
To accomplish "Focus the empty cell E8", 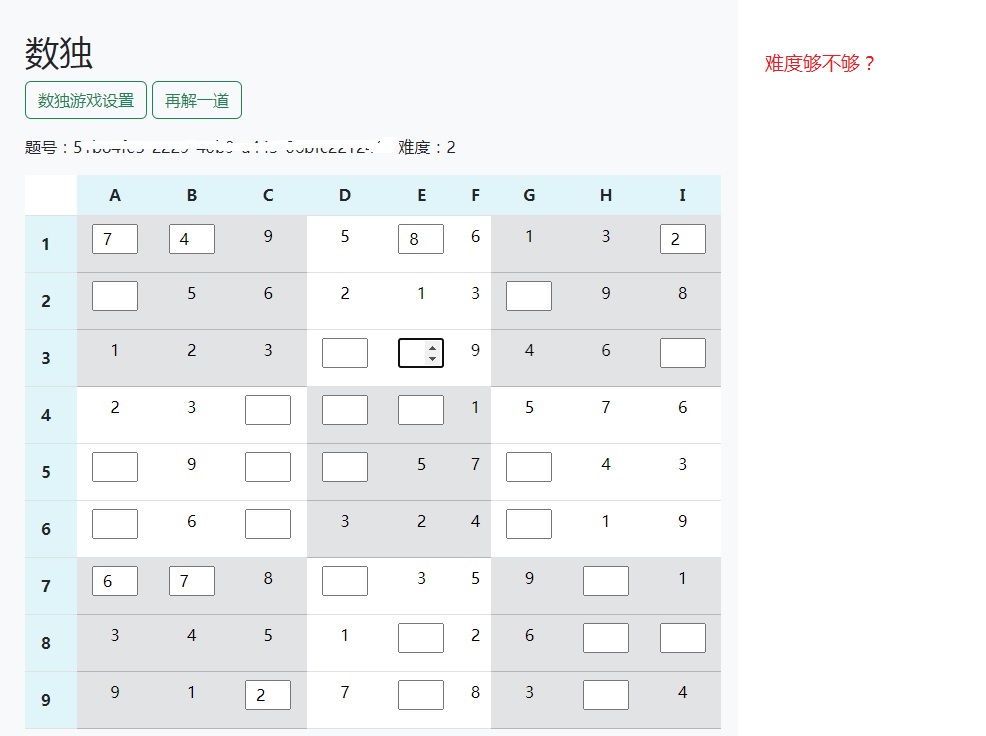I will tap(421, 638).
